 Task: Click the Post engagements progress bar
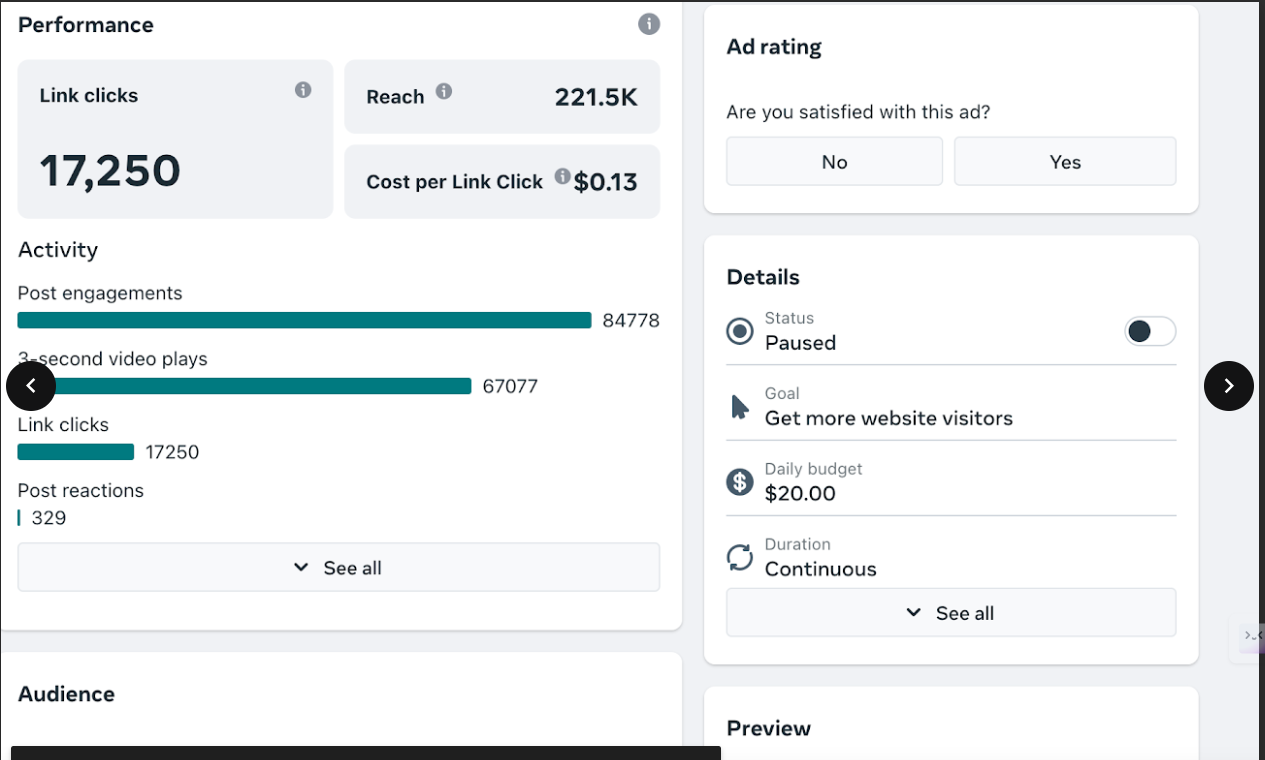tap(304, 320)
